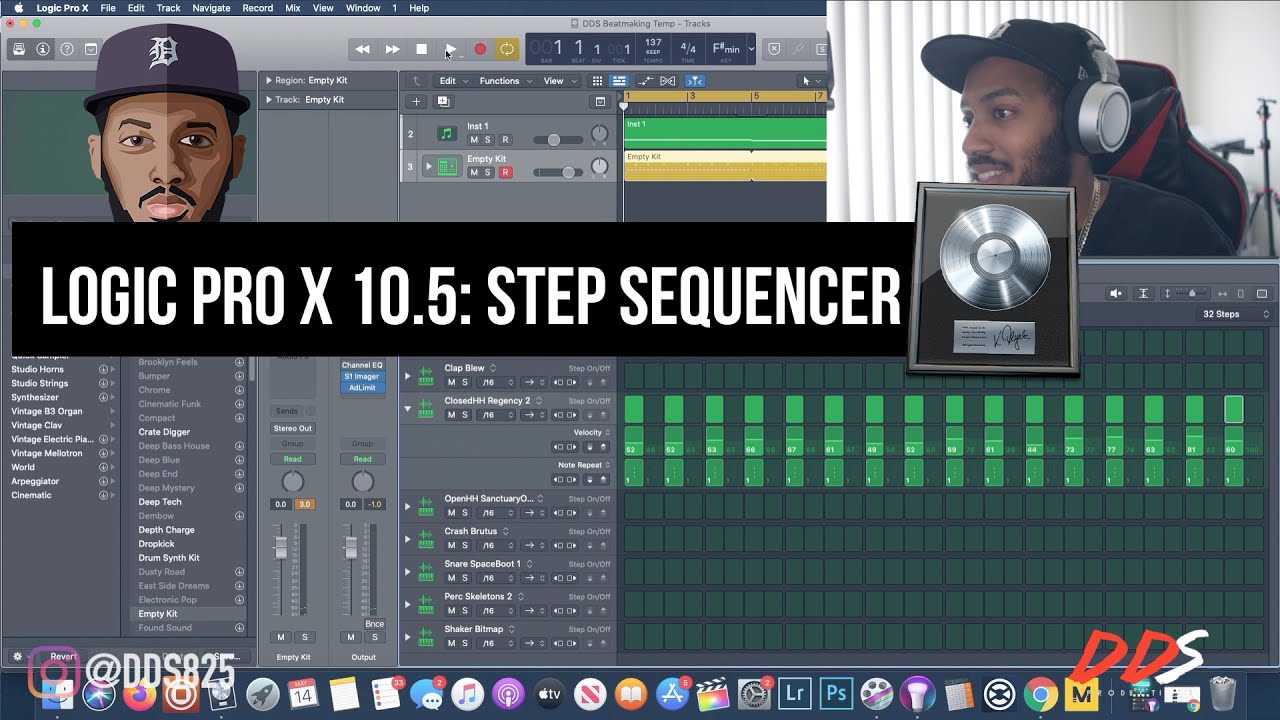Mute the Shaker Bitmap row
Viewport: 1280px width, 720px height.
[x=451, y=643]
